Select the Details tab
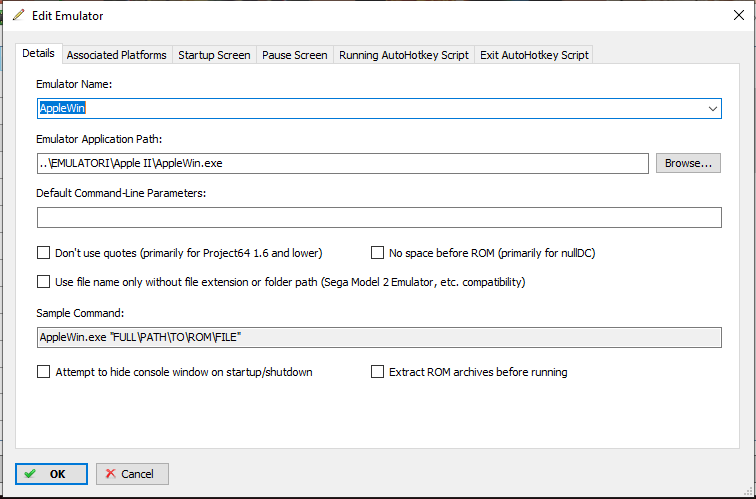 point(38,54)
